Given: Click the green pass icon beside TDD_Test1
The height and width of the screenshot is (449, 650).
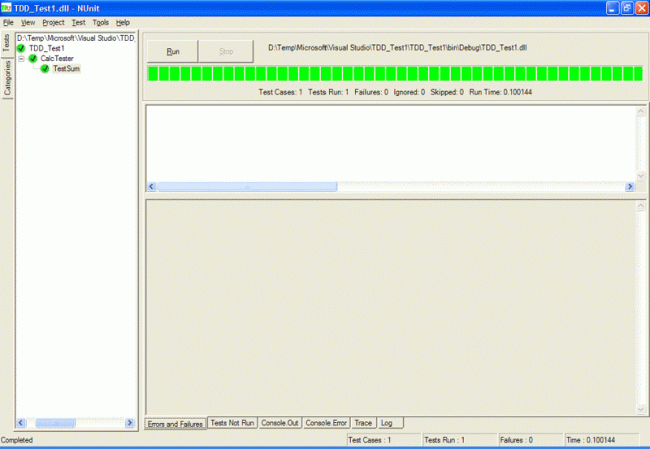Looking at the screenshot, I should [x=21, y=49].
